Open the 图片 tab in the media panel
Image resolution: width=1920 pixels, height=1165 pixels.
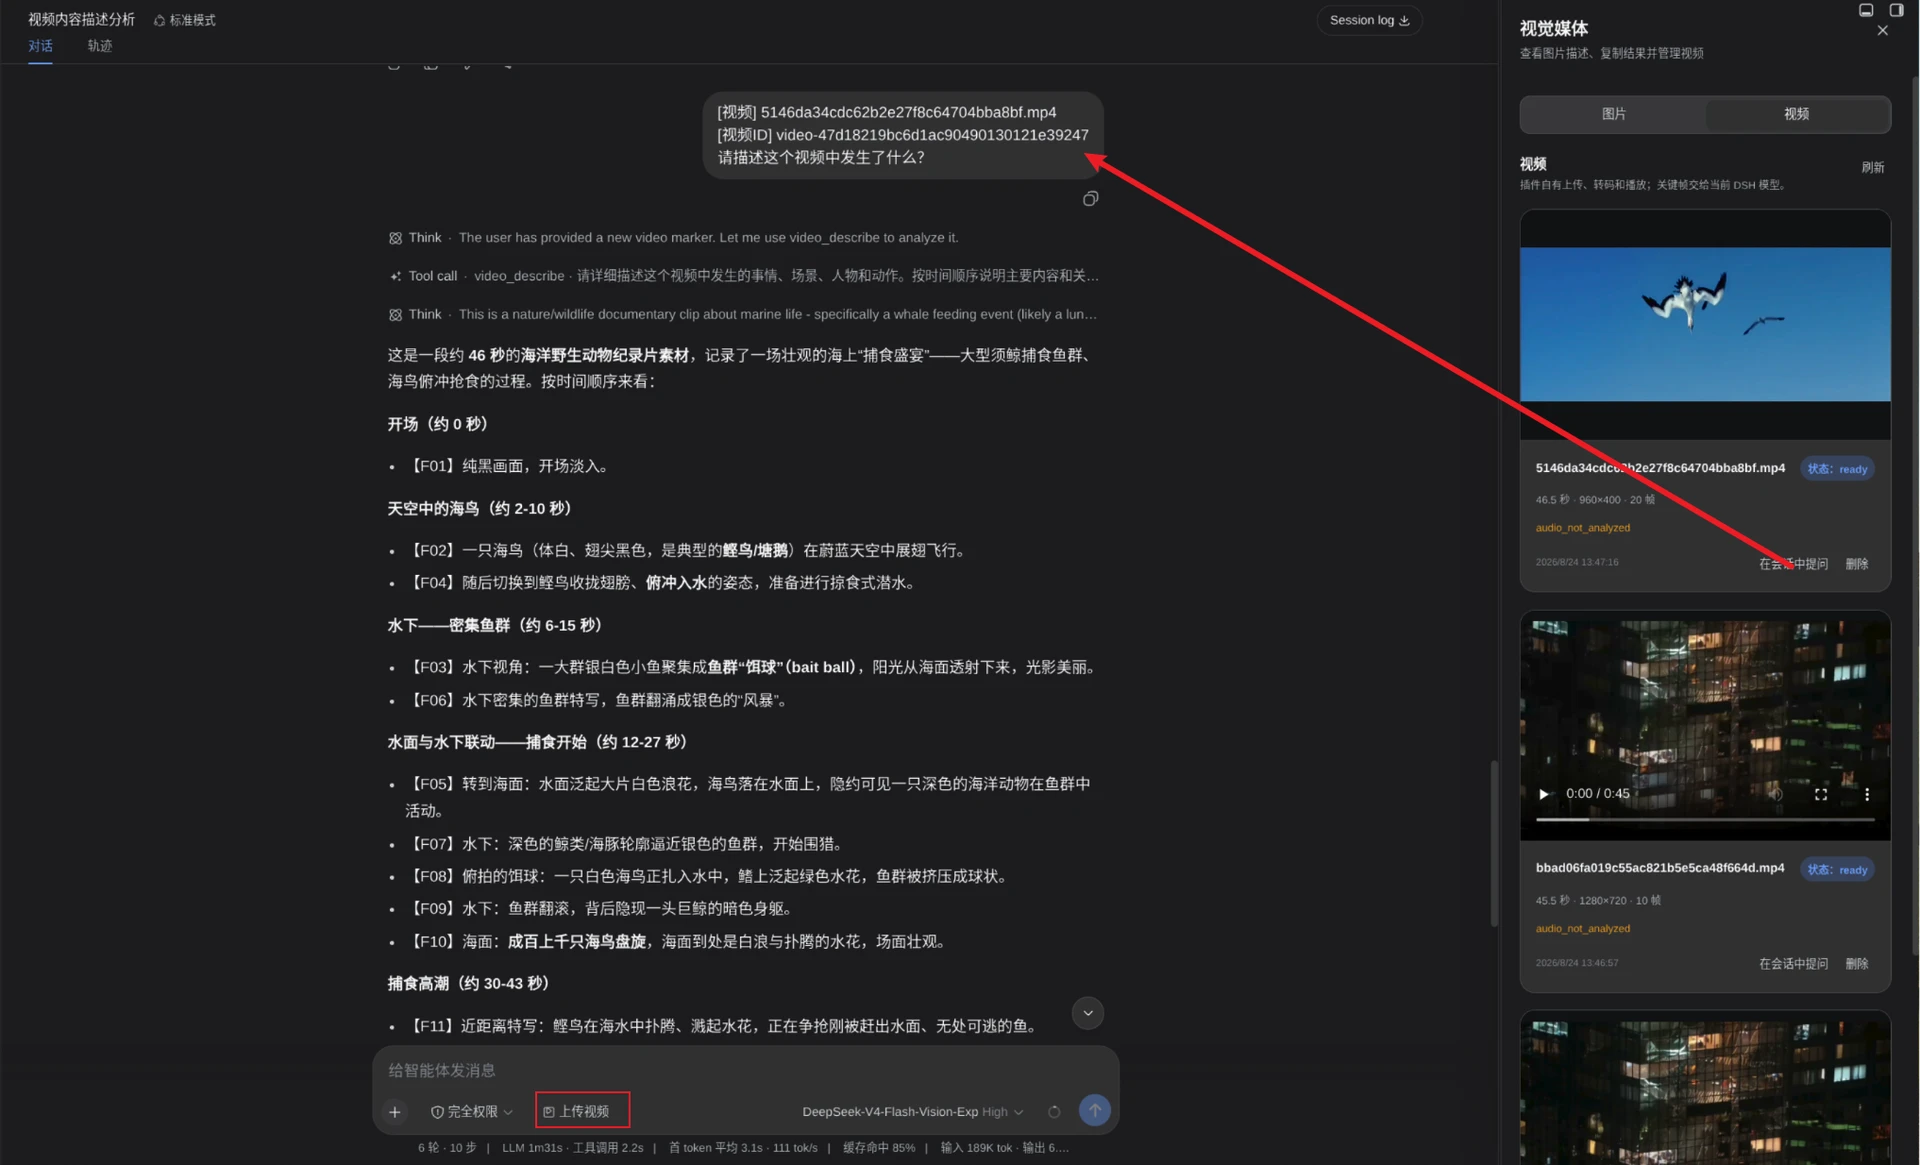[x=1613, y=114]
